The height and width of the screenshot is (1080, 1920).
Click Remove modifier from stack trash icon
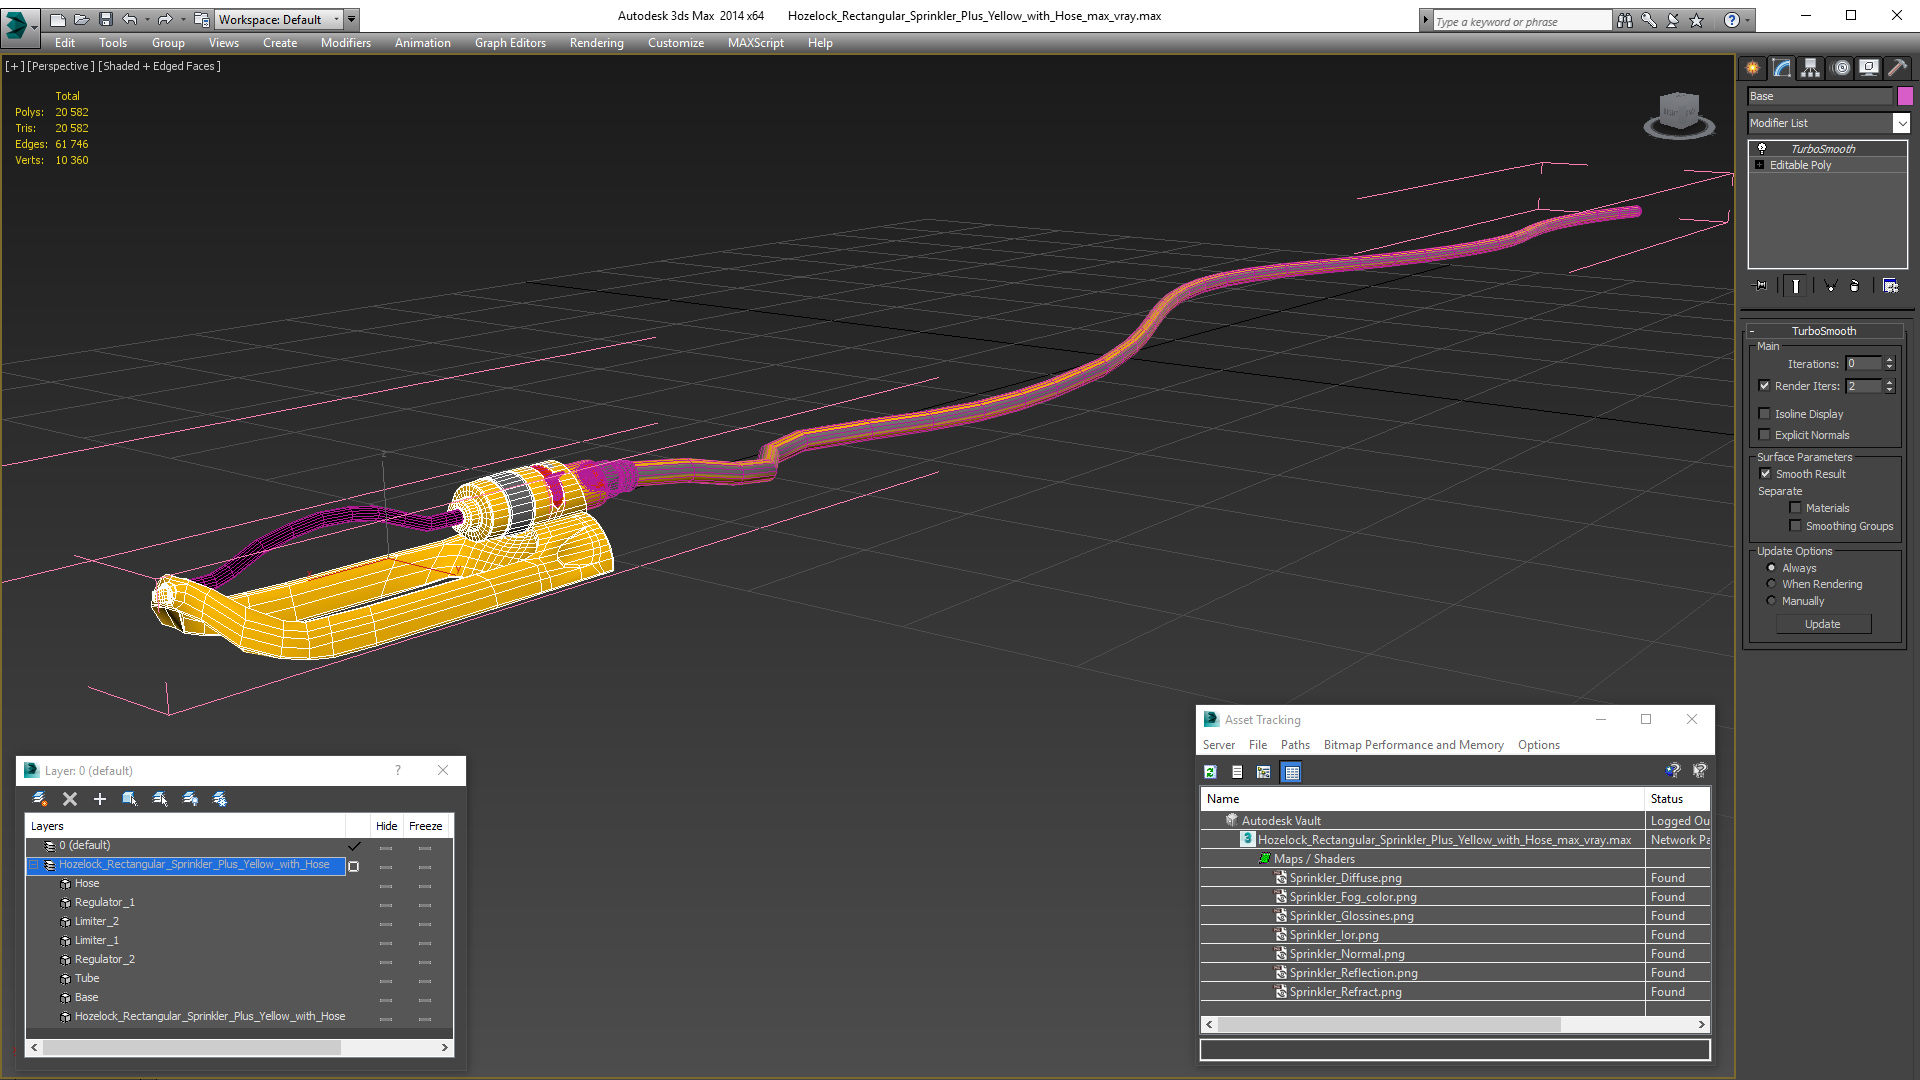click(x=1854, y=286)
